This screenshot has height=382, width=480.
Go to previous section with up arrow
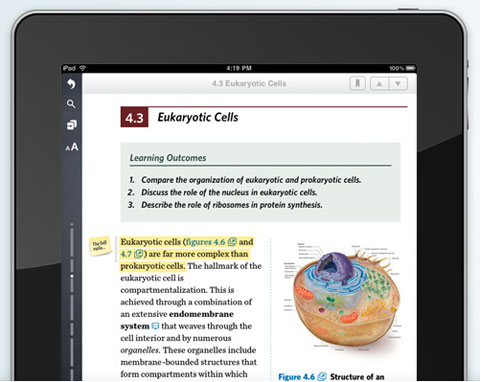click(379, 83)
